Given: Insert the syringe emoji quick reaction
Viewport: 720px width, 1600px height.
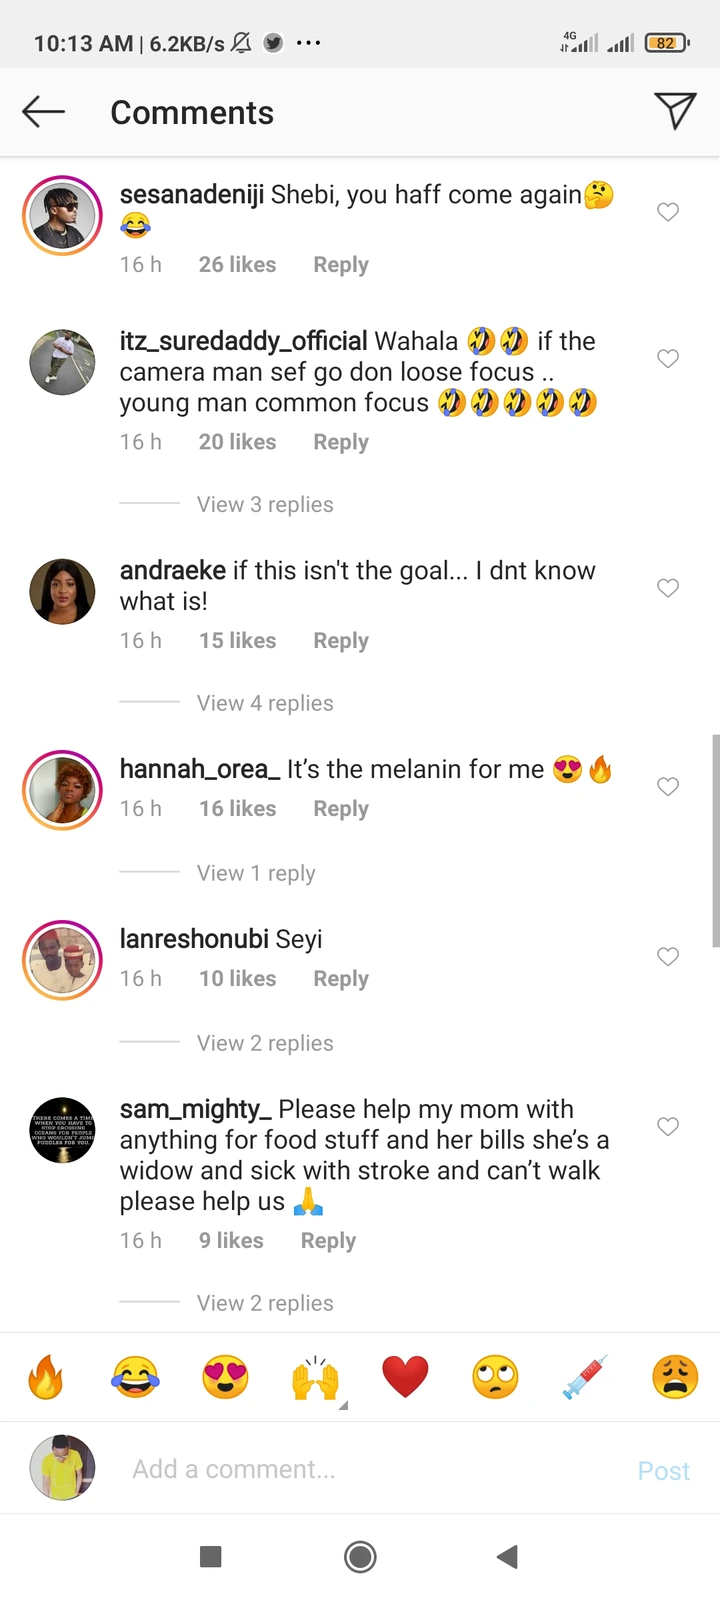Looking at the screenshot, I should coord(585,1377).
